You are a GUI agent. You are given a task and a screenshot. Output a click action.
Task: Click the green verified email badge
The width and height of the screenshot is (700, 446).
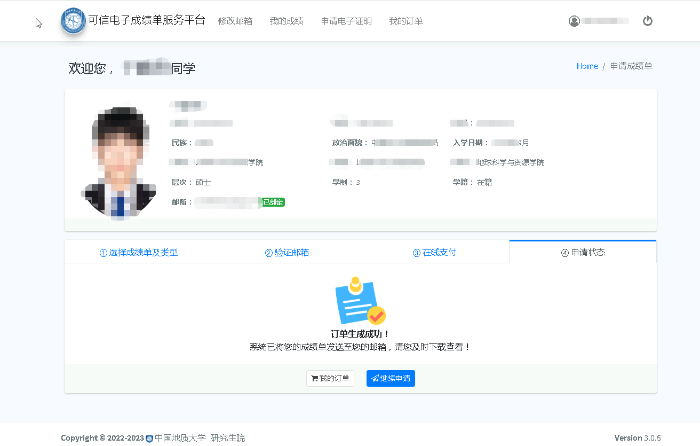pyautogui.click(x=273, y=202)
